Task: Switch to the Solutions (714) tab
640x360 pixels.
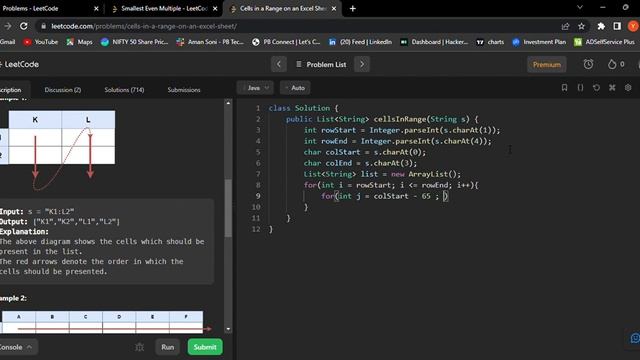Action: [124, 90]
